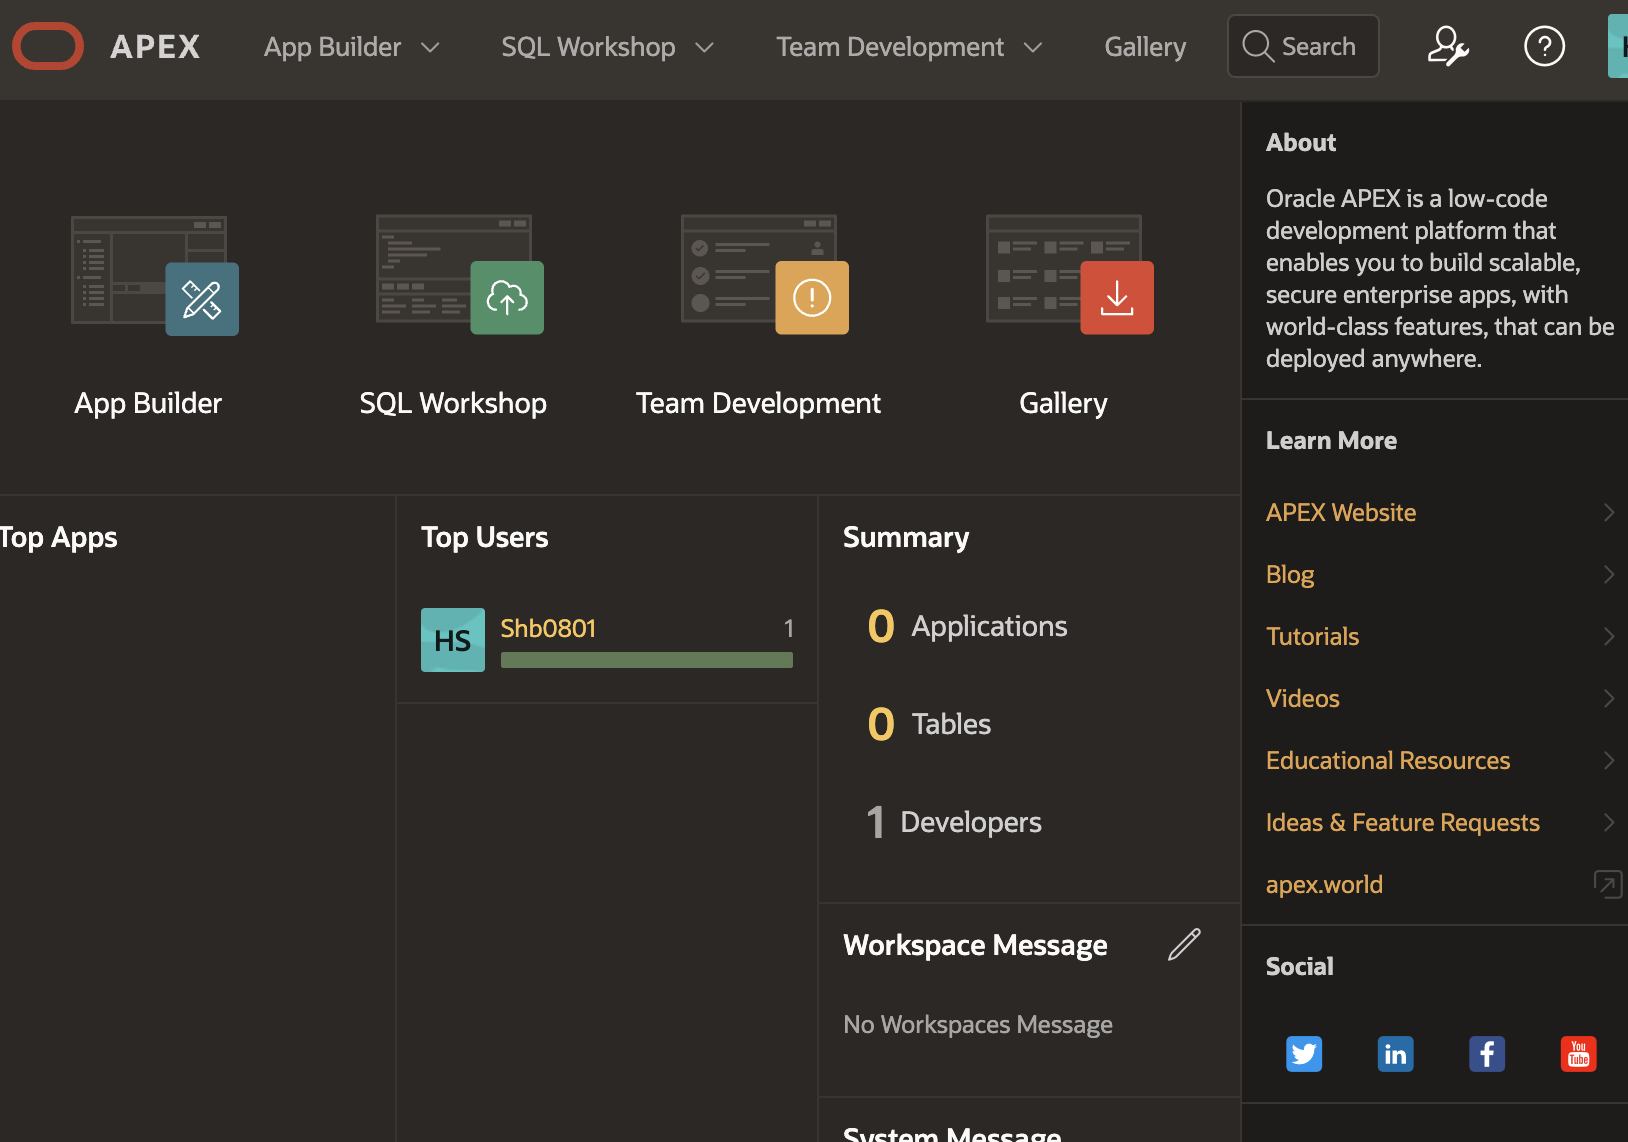Click chevron next to Blog
Viewport: 1628px width, 1142px height.
tap(1609, 574)
